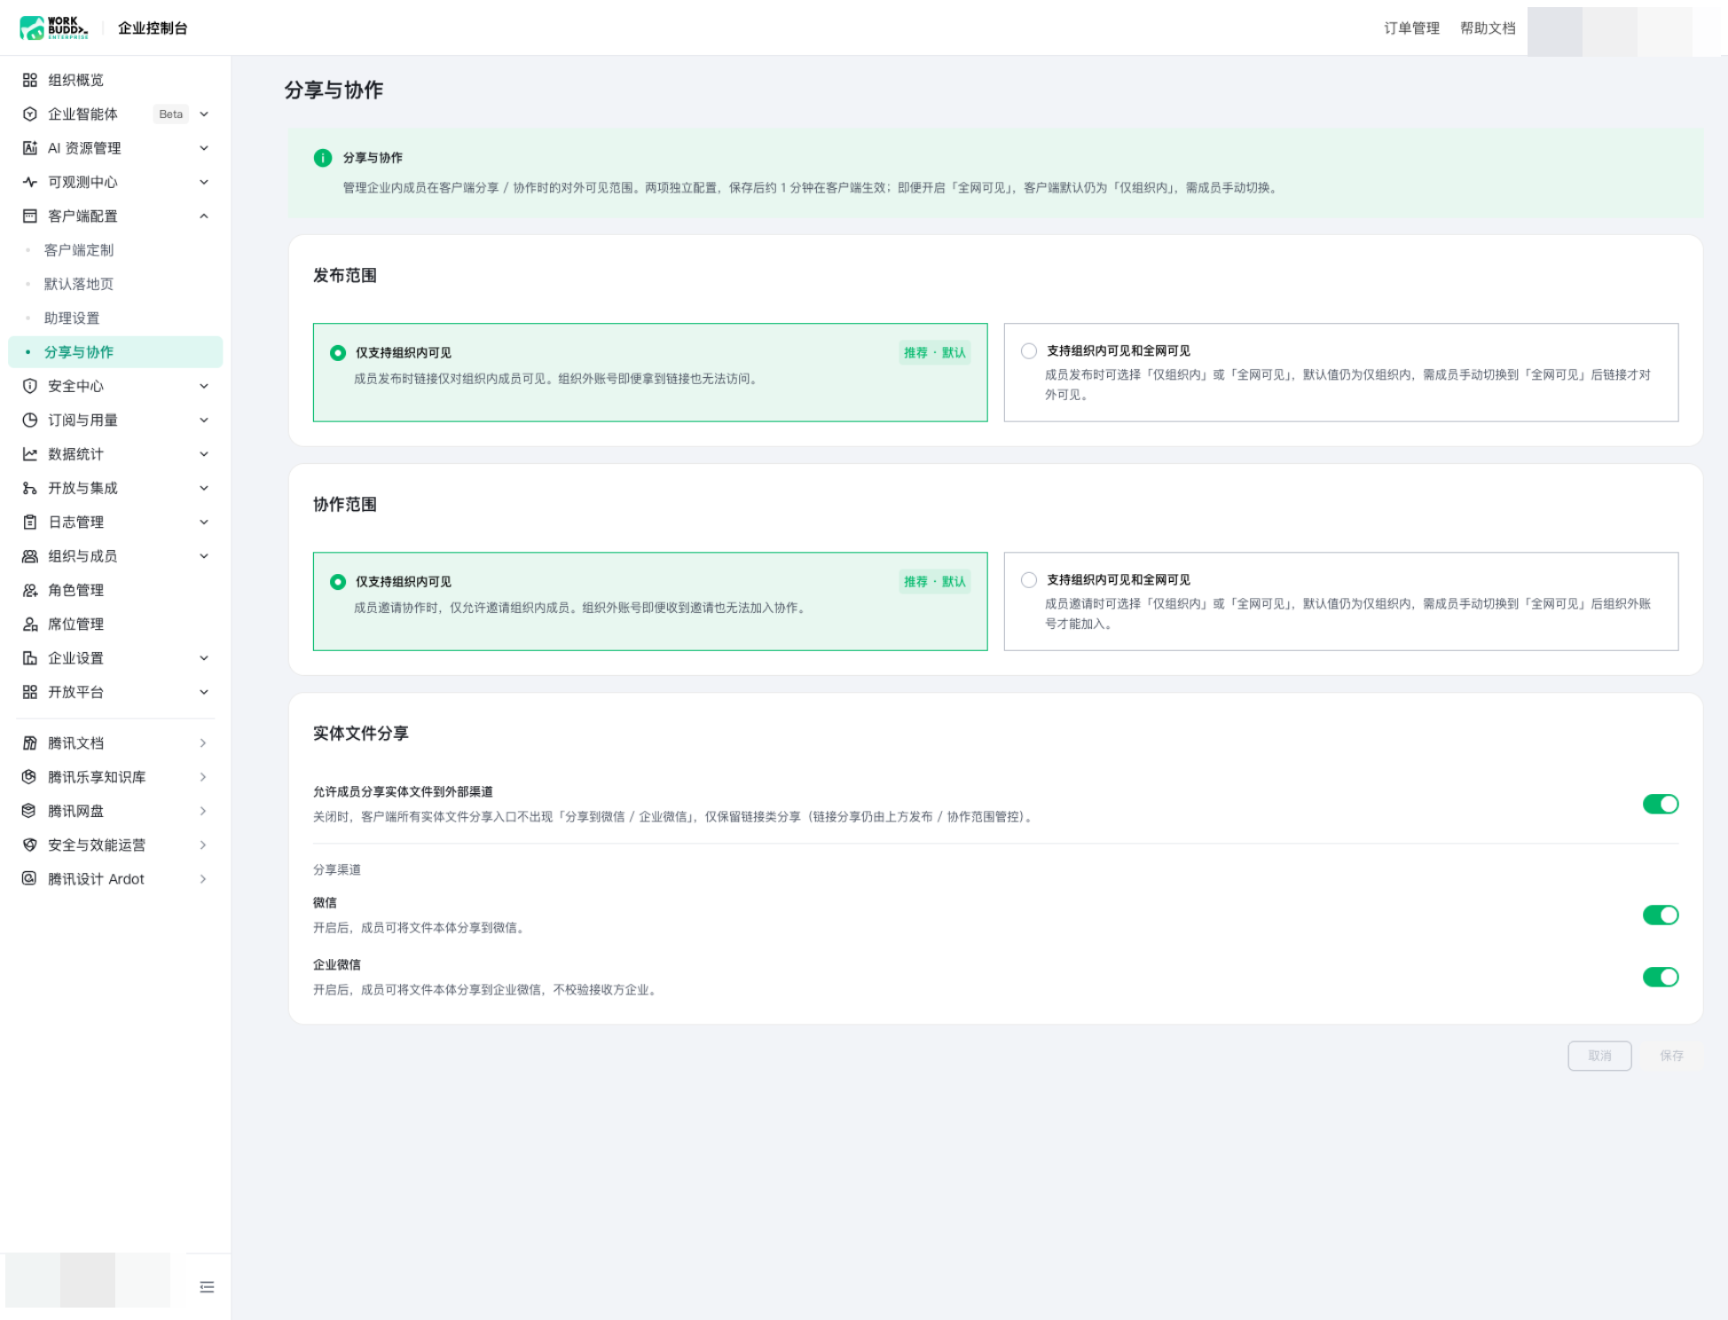Select 协作范围 仅支持组织内可见 radio
The height and width of the screenshot is (1320, 1728).
pyautogui.click(x=338, y=582)
